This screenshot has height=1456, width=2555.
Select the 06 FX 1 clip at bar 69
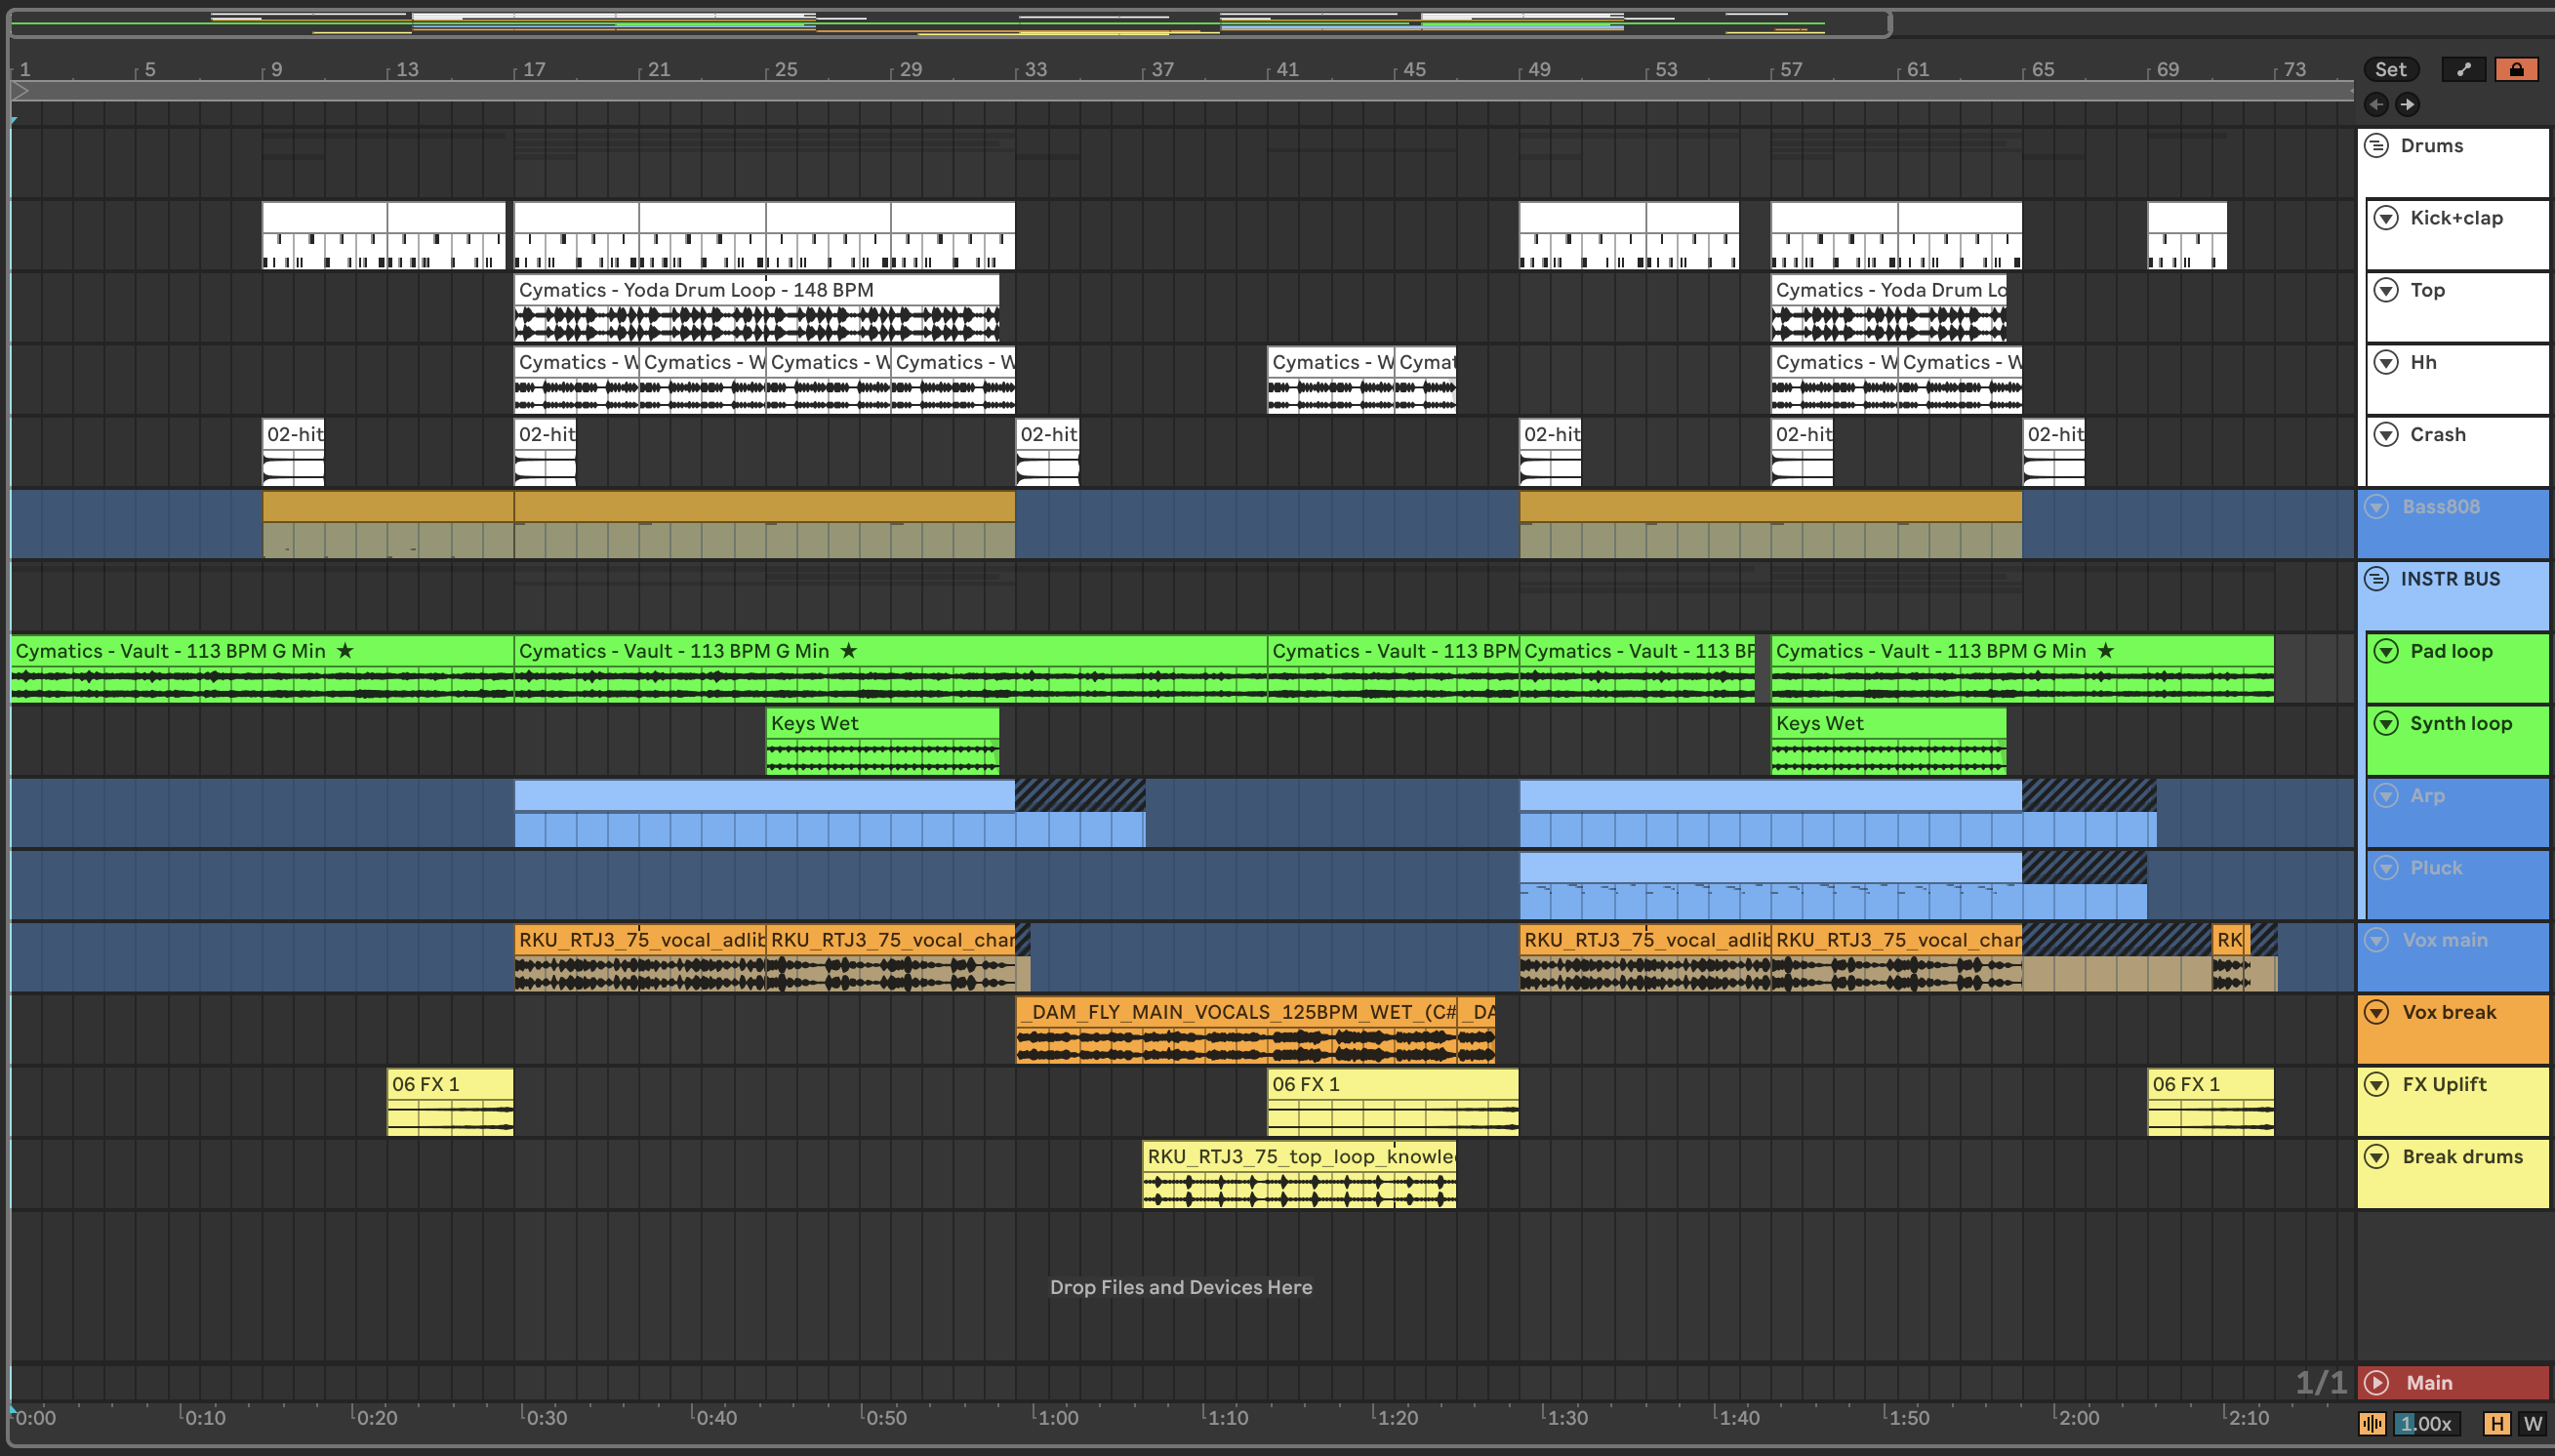(x=2210, y=1101)
